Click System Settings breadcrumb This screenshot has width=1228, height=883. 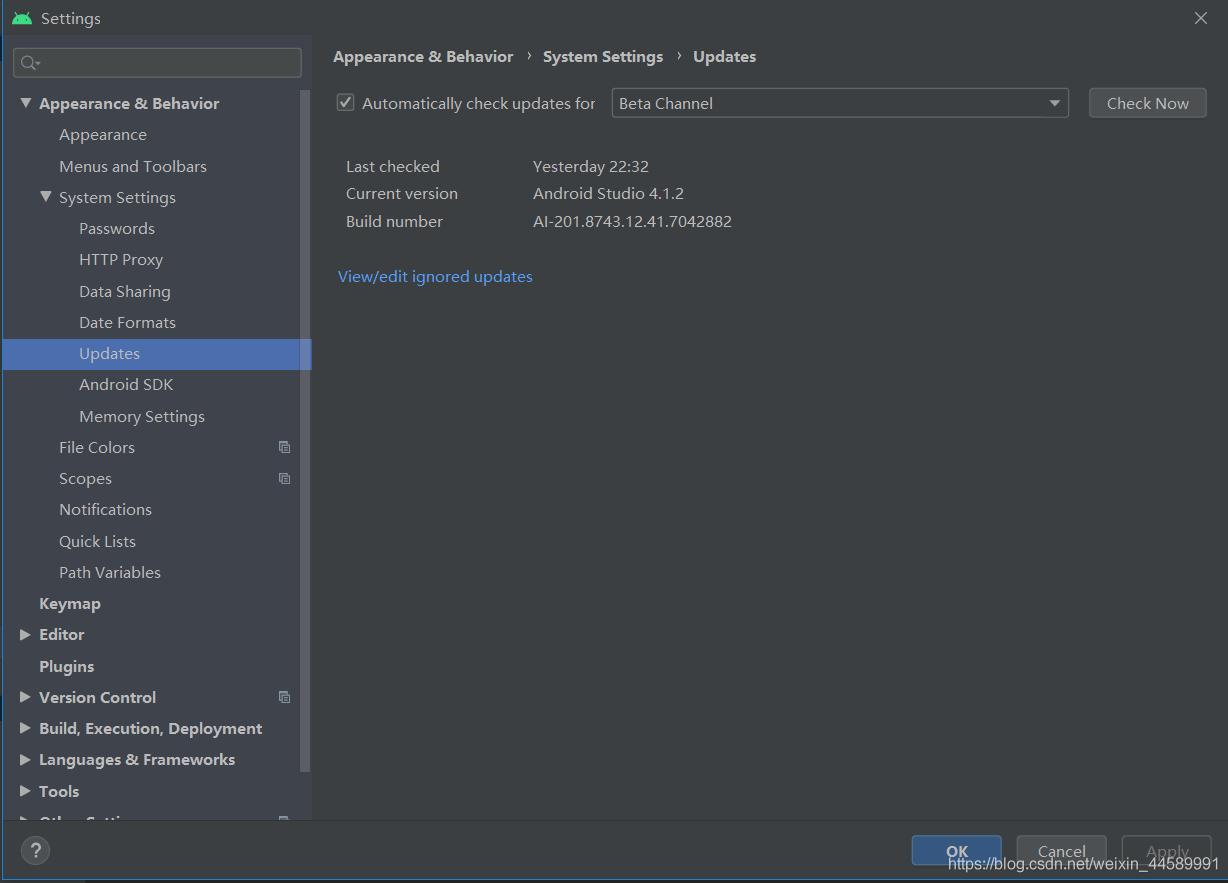(x=603, y=56)
